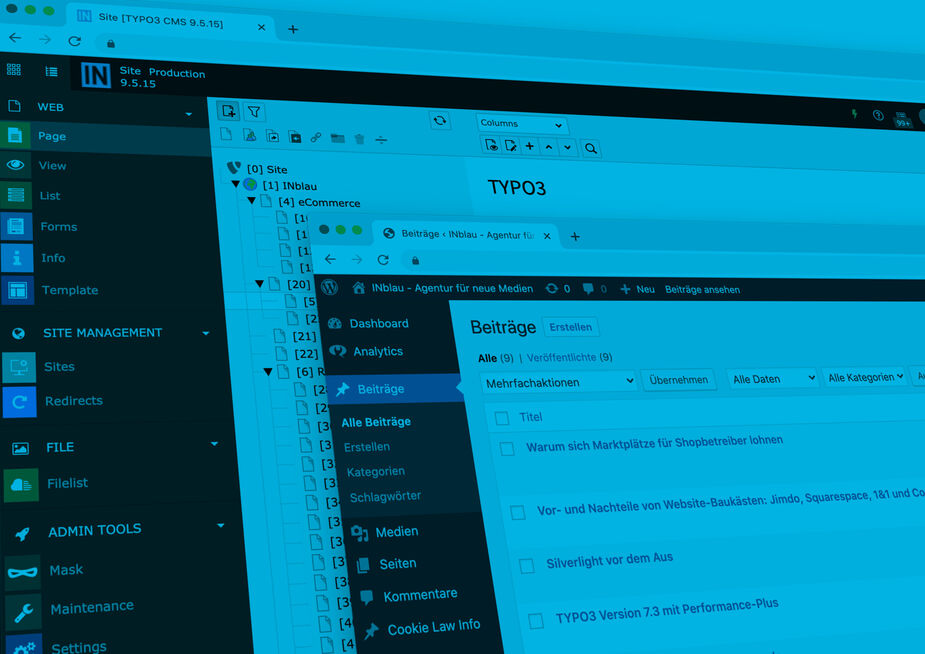Tick checkbox for Warum sich Marktplätze post
The image size is (925, 654).
[x=507, y=449]
